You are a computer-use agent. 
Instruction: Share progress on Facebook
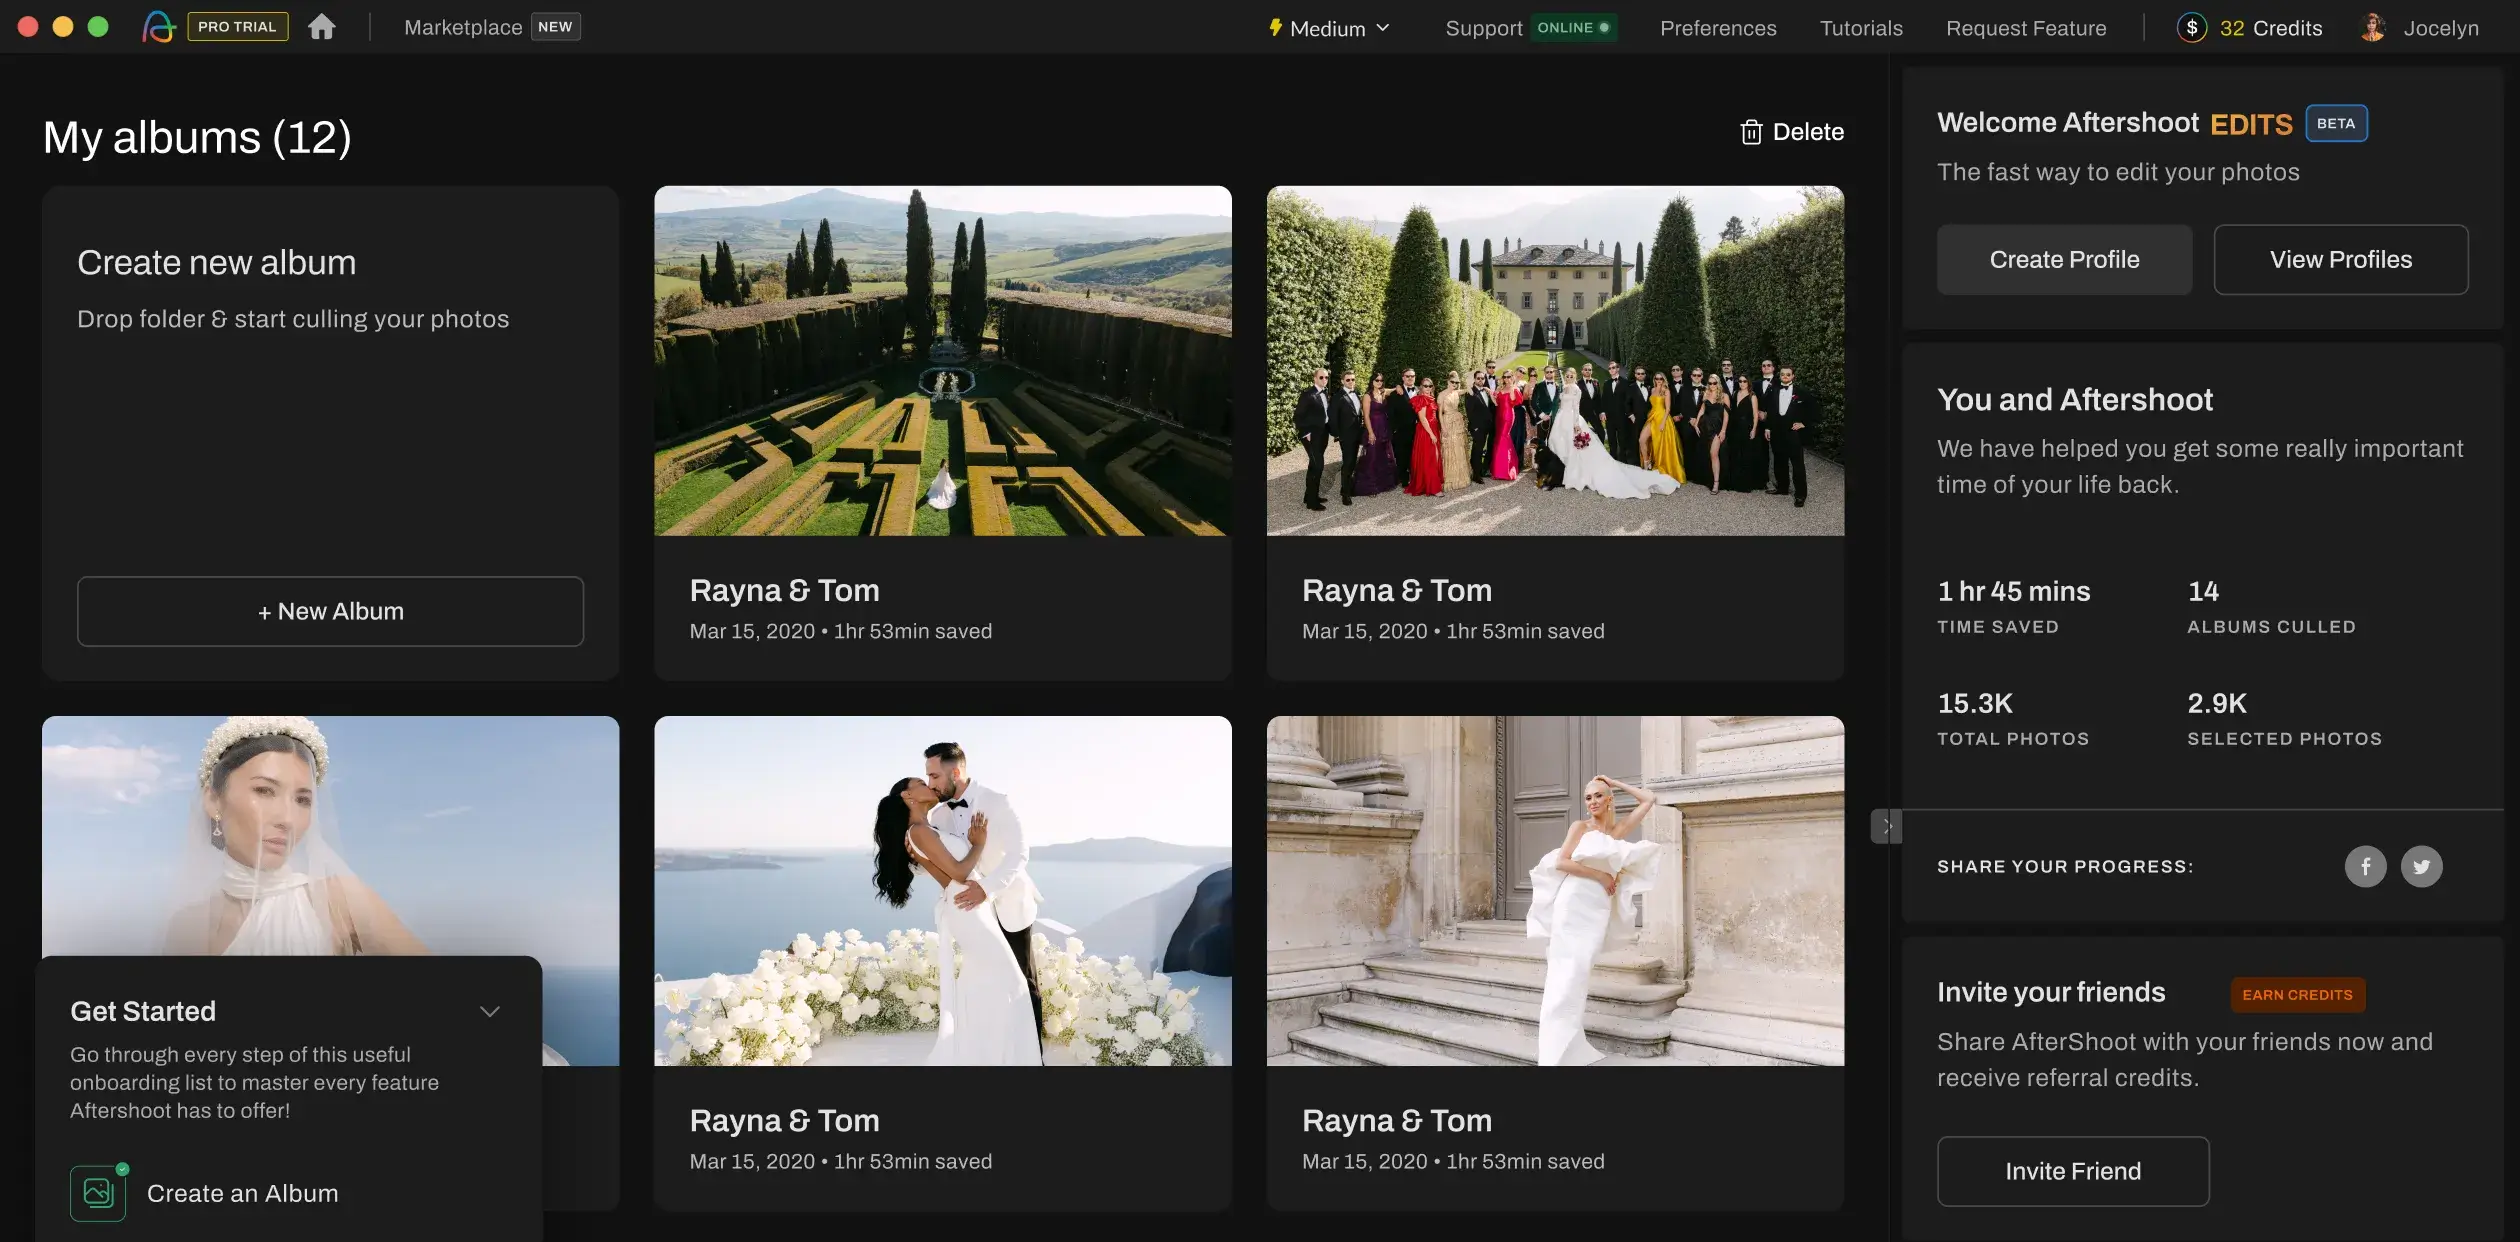point(2365,866)
